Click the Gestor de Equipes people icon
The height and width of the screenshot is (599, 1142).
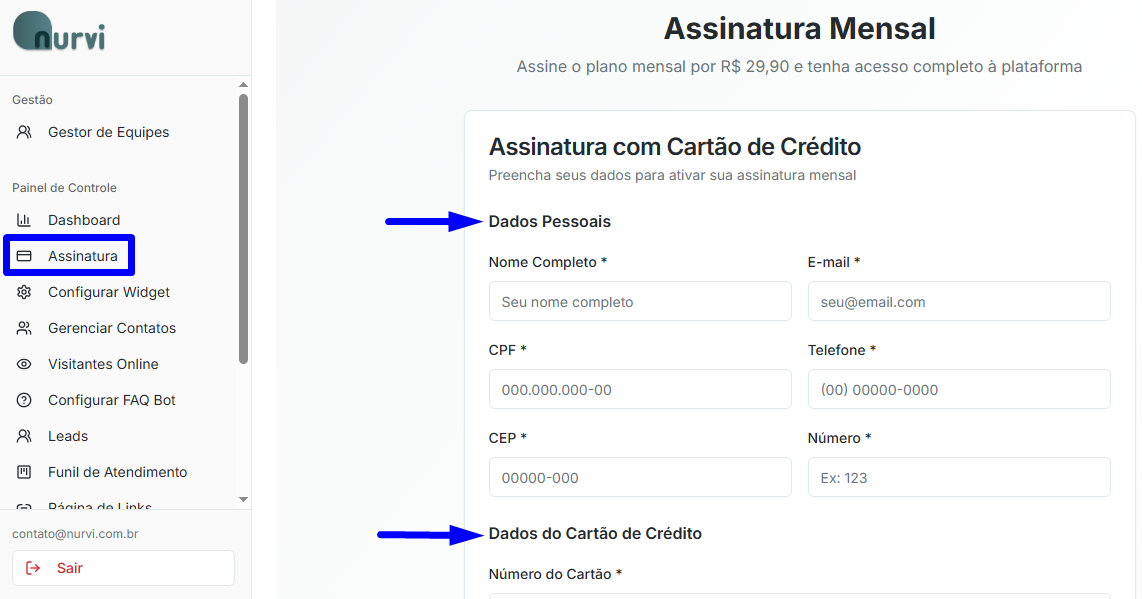(25, 132)
